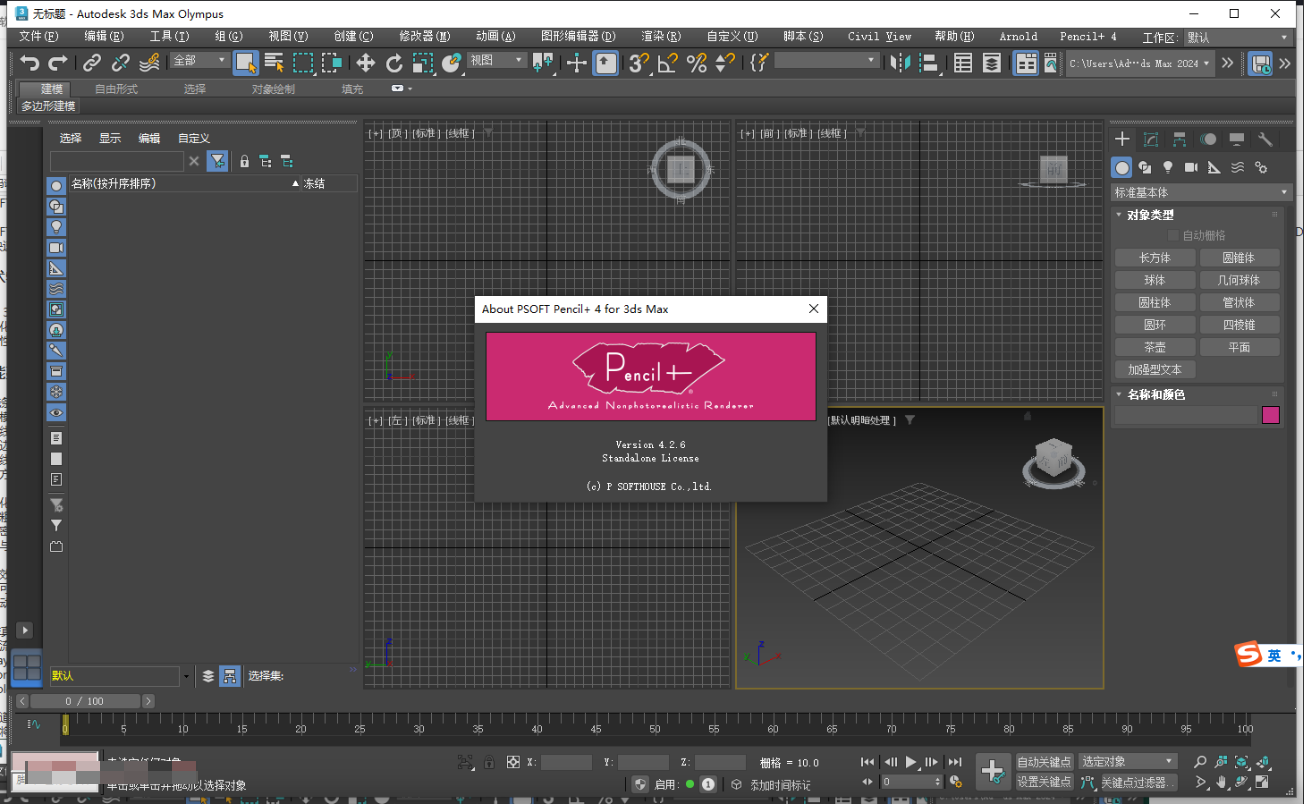The width and height of the screenshot is (1304, 804).
Task: Open the project path dropdown in toolbar
Action: [1139, 63]
